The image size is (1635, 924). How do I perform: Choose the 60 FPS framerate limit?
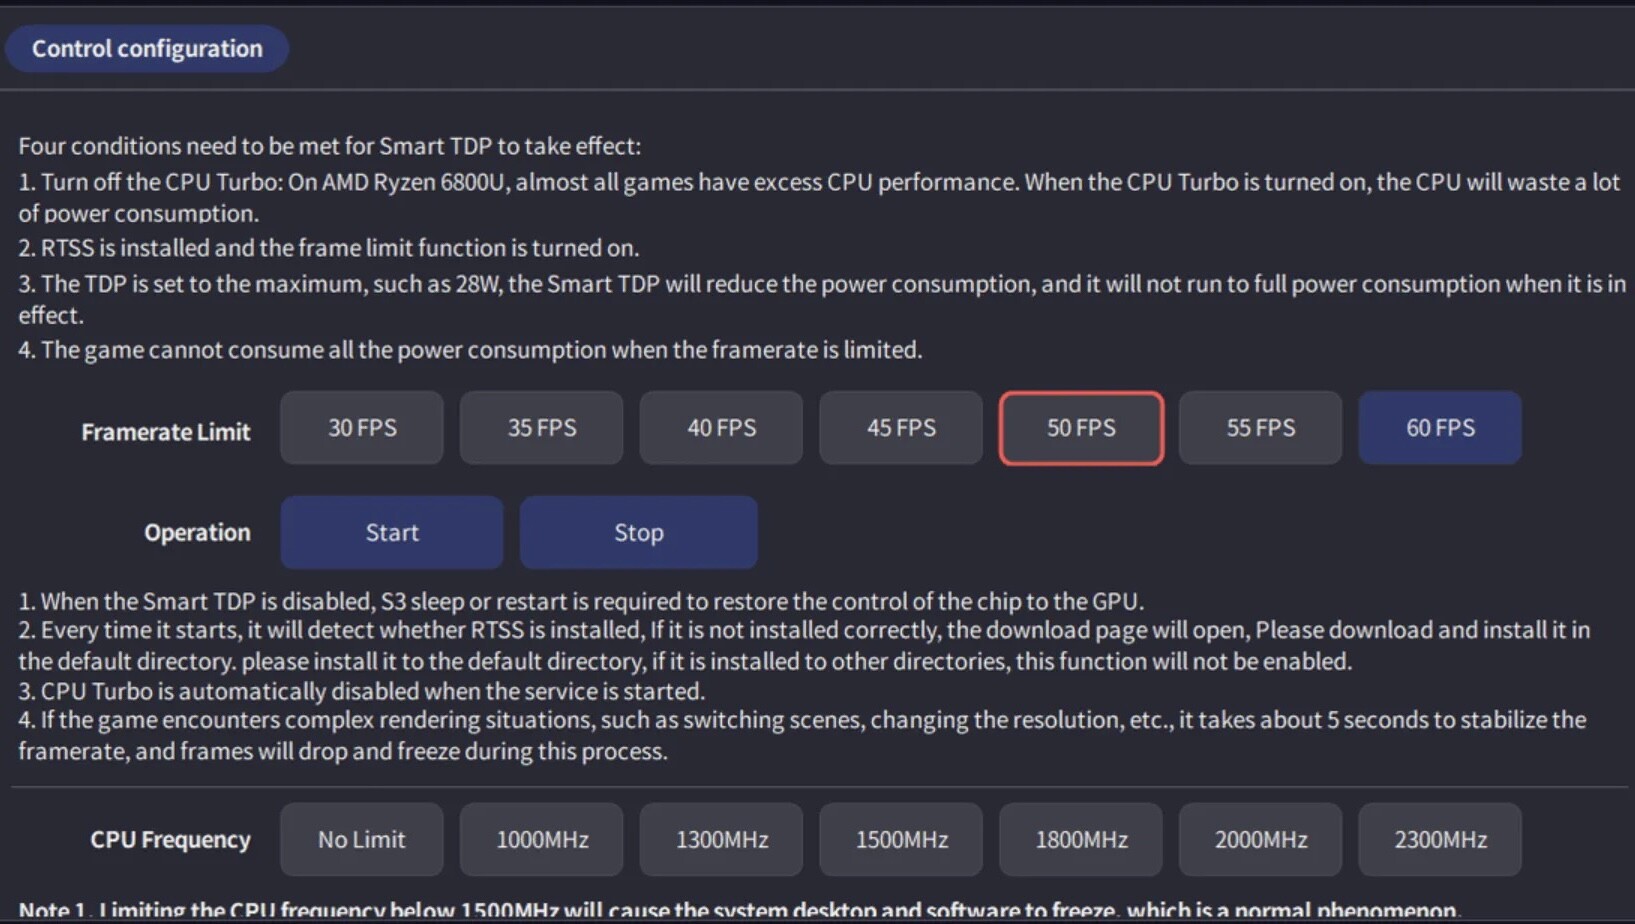1440,428
